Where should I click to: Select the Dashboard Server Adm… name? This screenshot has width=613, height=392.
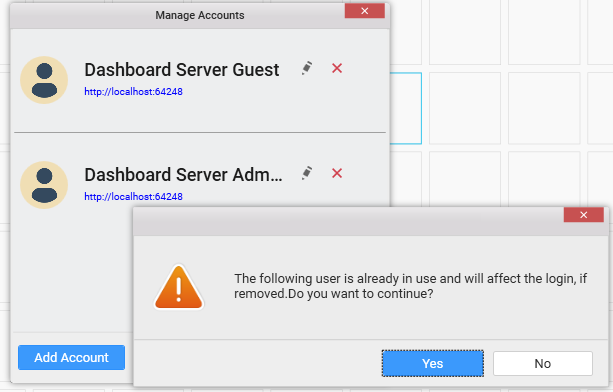(183, 175)
